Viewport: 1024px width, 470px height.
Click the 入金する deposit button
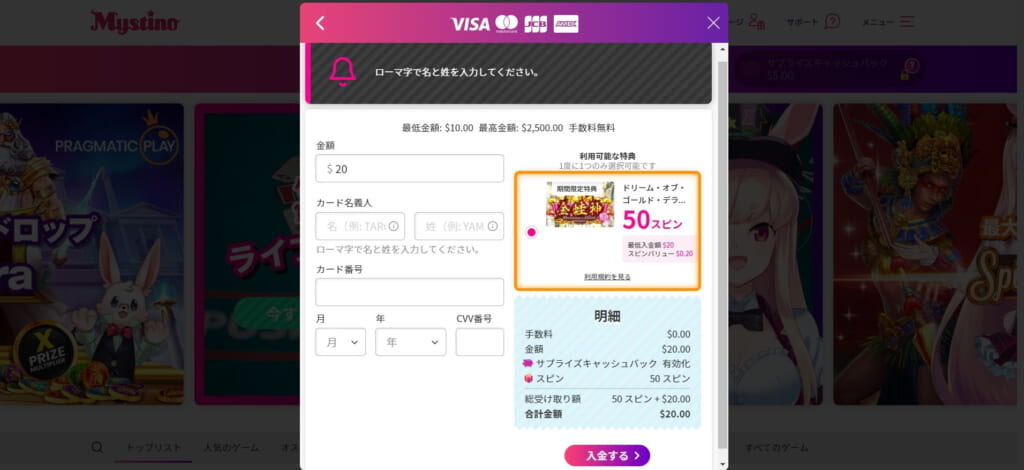click(x=607, y=456)
